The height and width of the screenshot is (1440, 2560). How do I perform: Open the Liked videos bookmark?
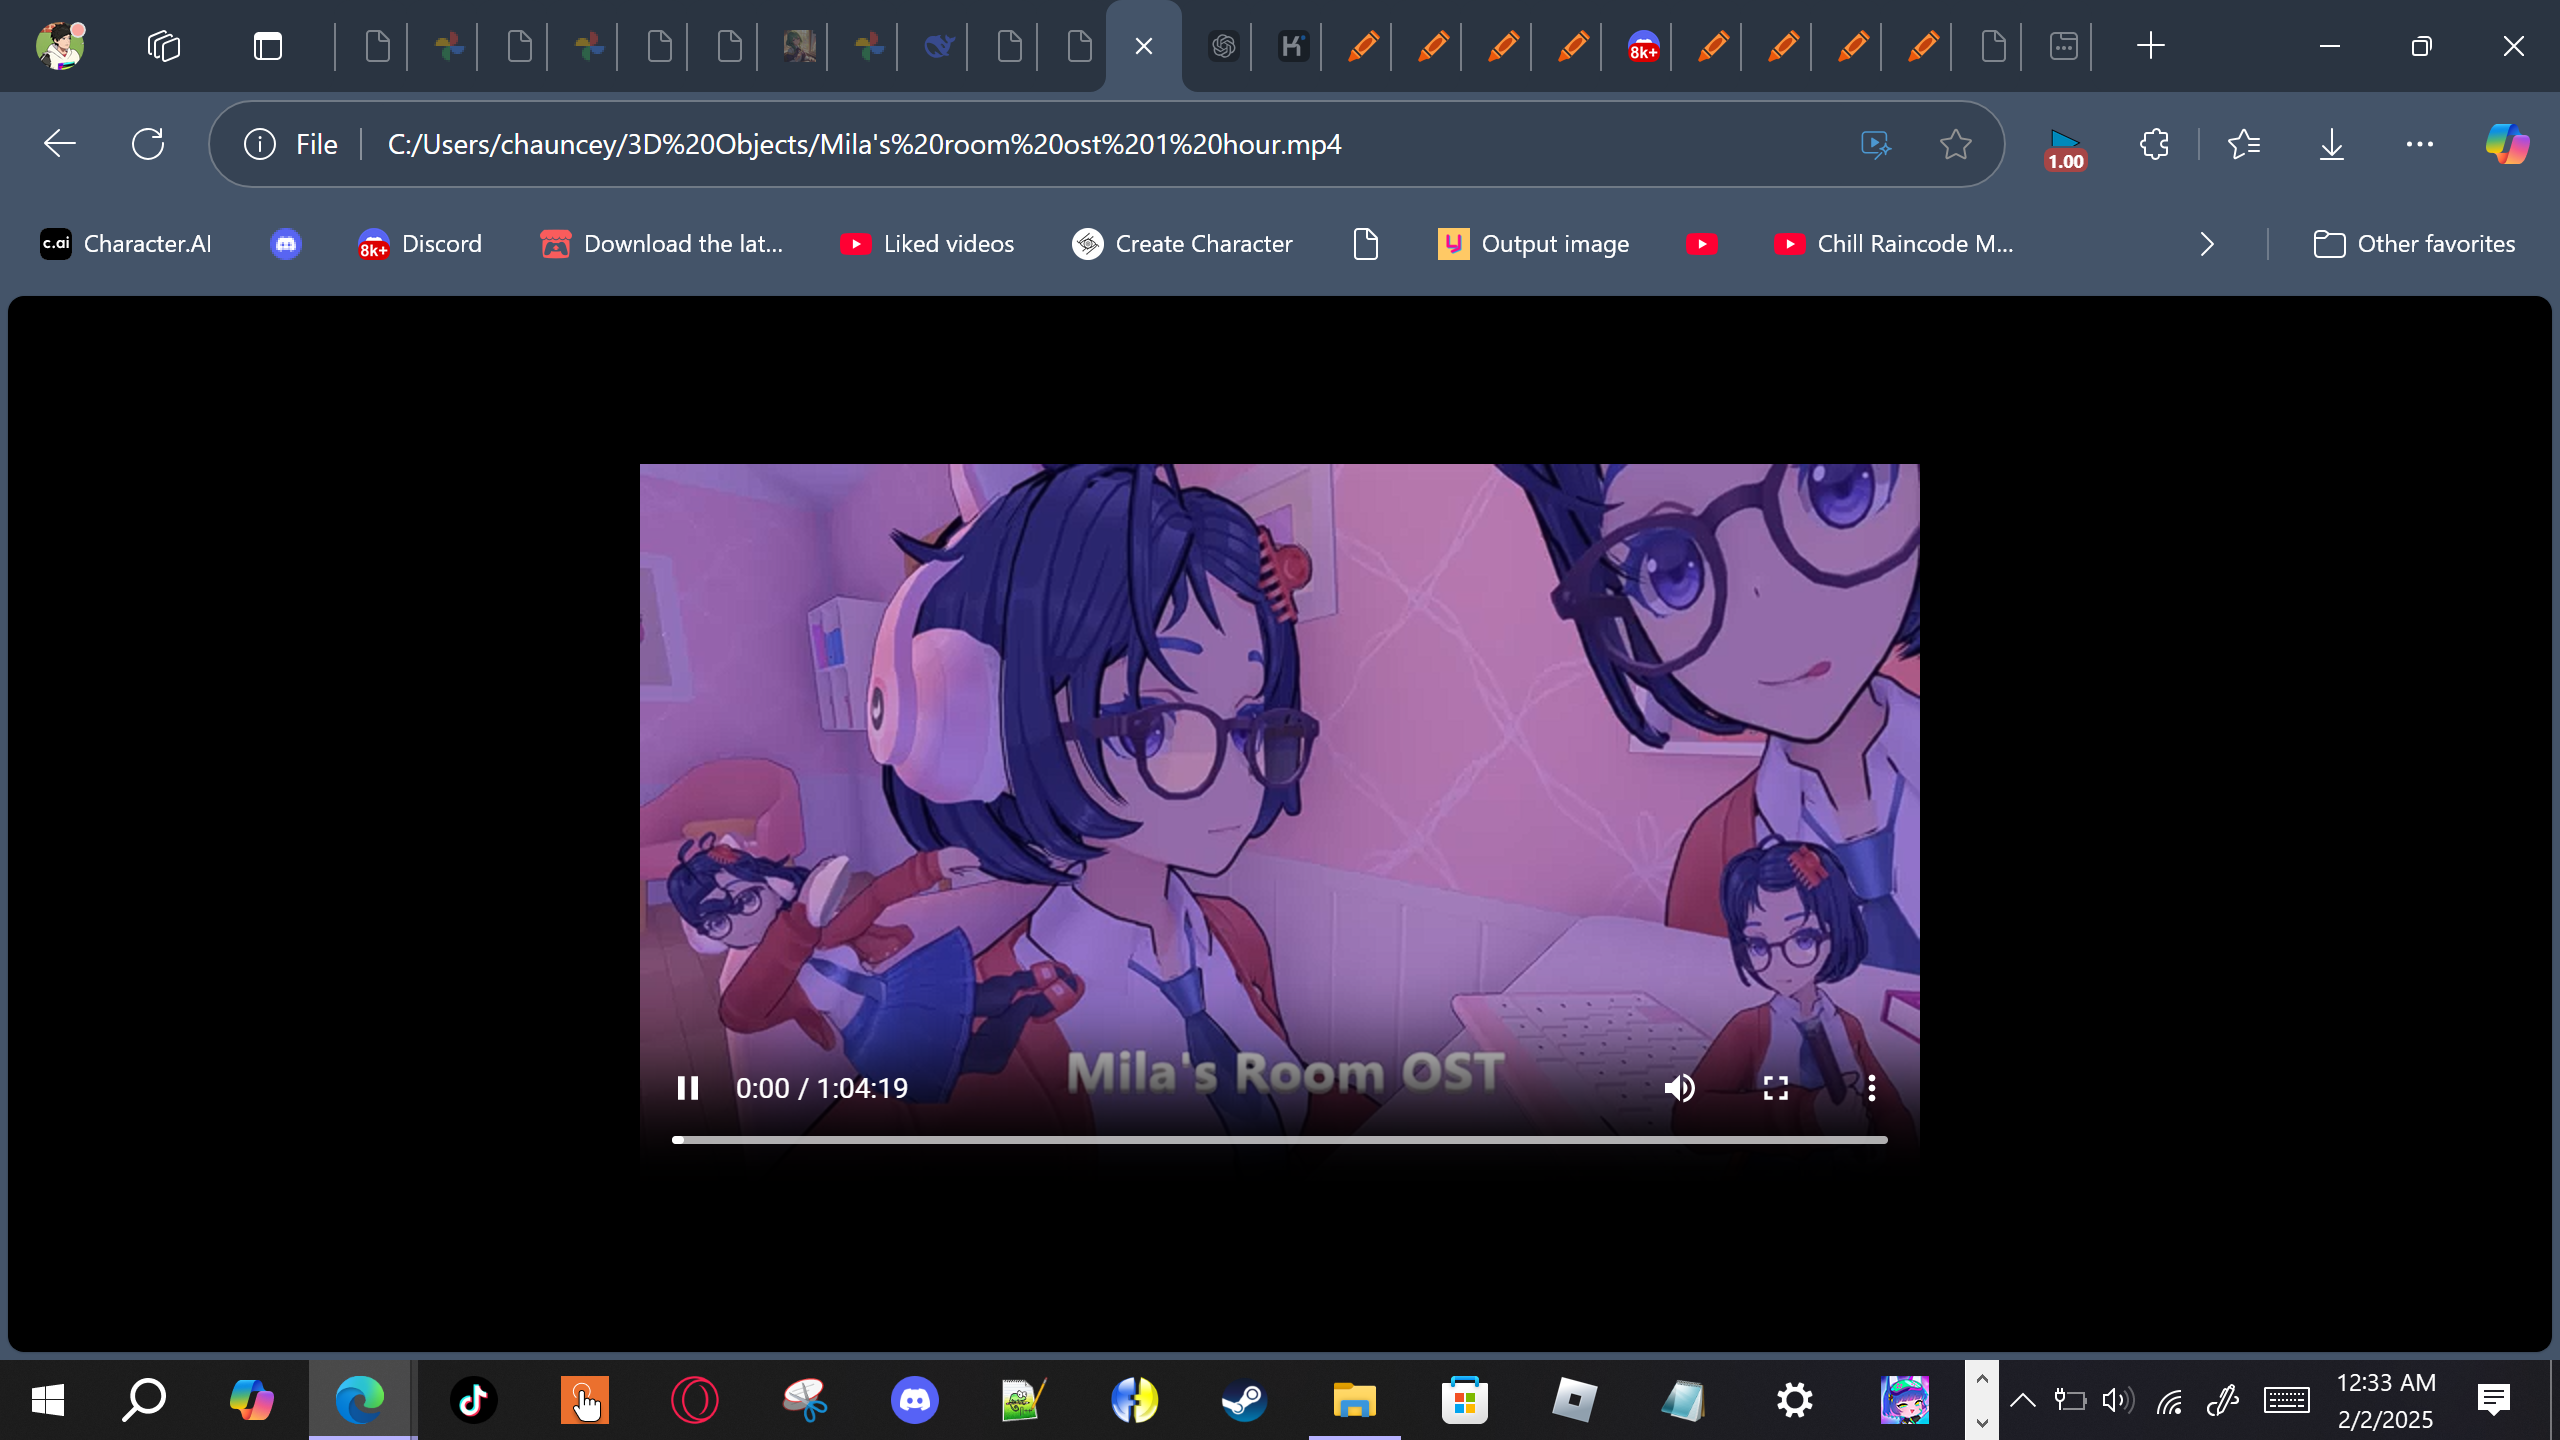coord(927,244)
